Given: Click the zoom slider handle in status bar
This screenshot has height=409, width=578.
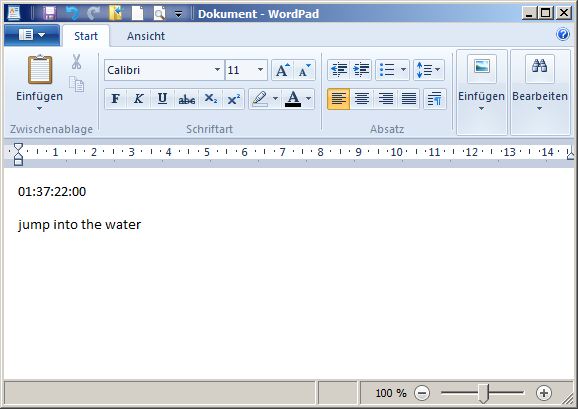Looking at the screenshot, I should 484,393.
